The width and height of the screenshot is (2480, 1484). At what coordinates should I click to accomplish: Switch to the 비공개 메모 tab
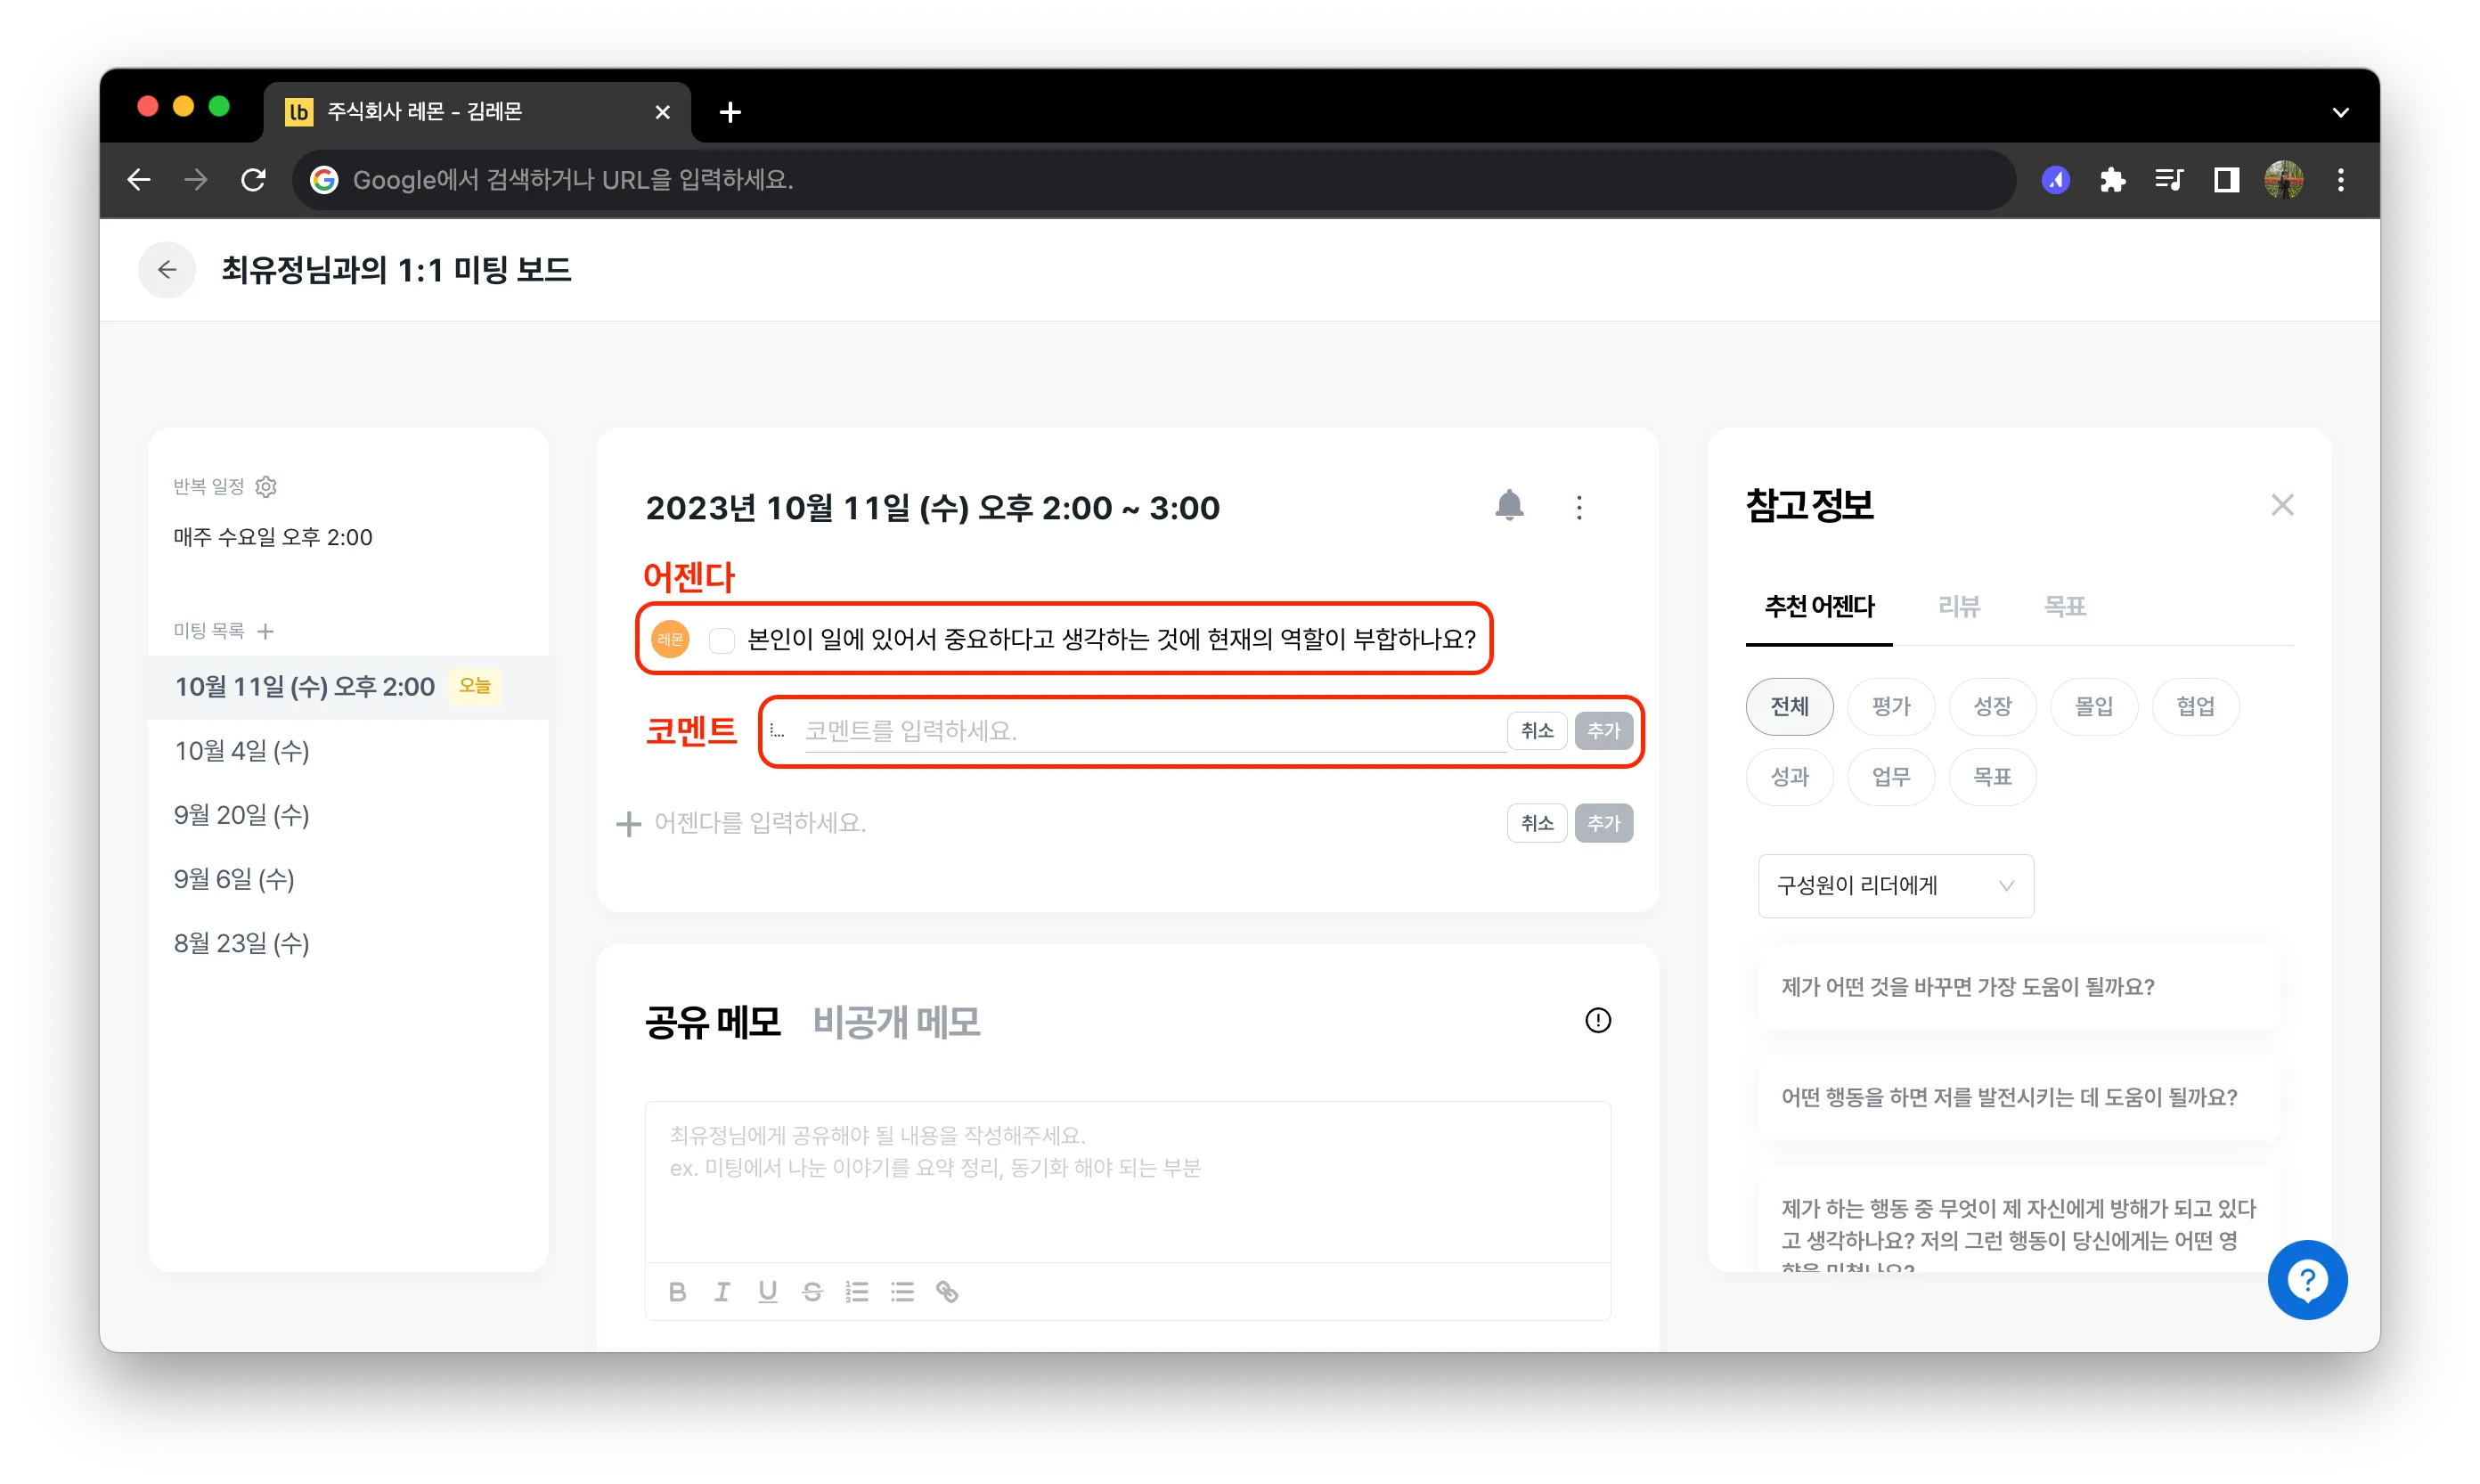896,1022
